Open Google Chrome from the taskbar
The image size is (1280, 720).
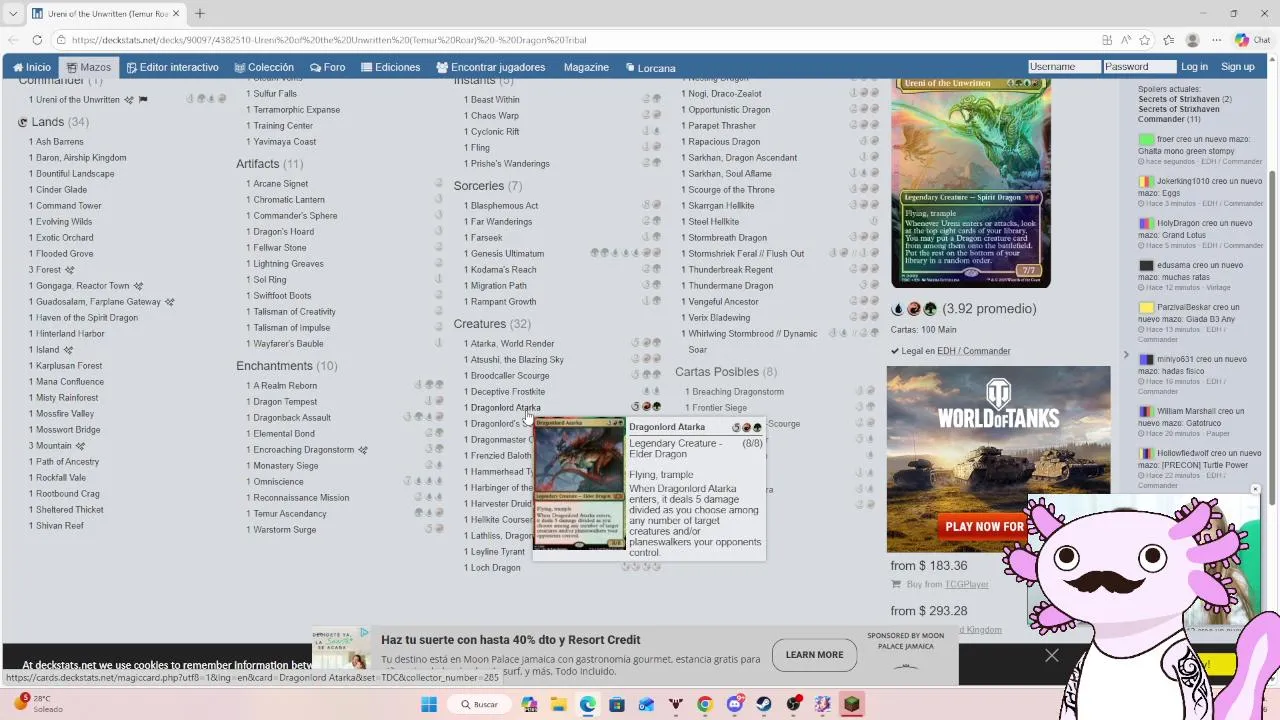tap(705, 704)
